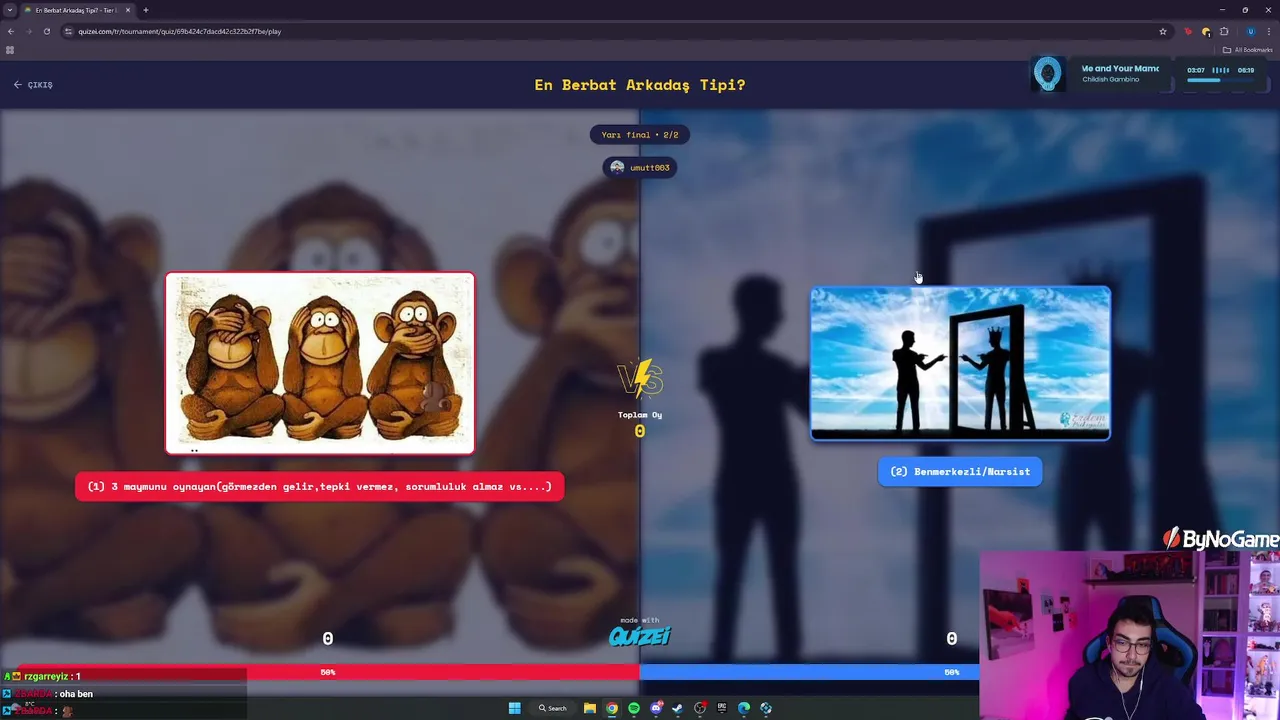Click the blue 50% vote bar
The width and height of the screenshot is (1280, 720).
pos(810,672)
